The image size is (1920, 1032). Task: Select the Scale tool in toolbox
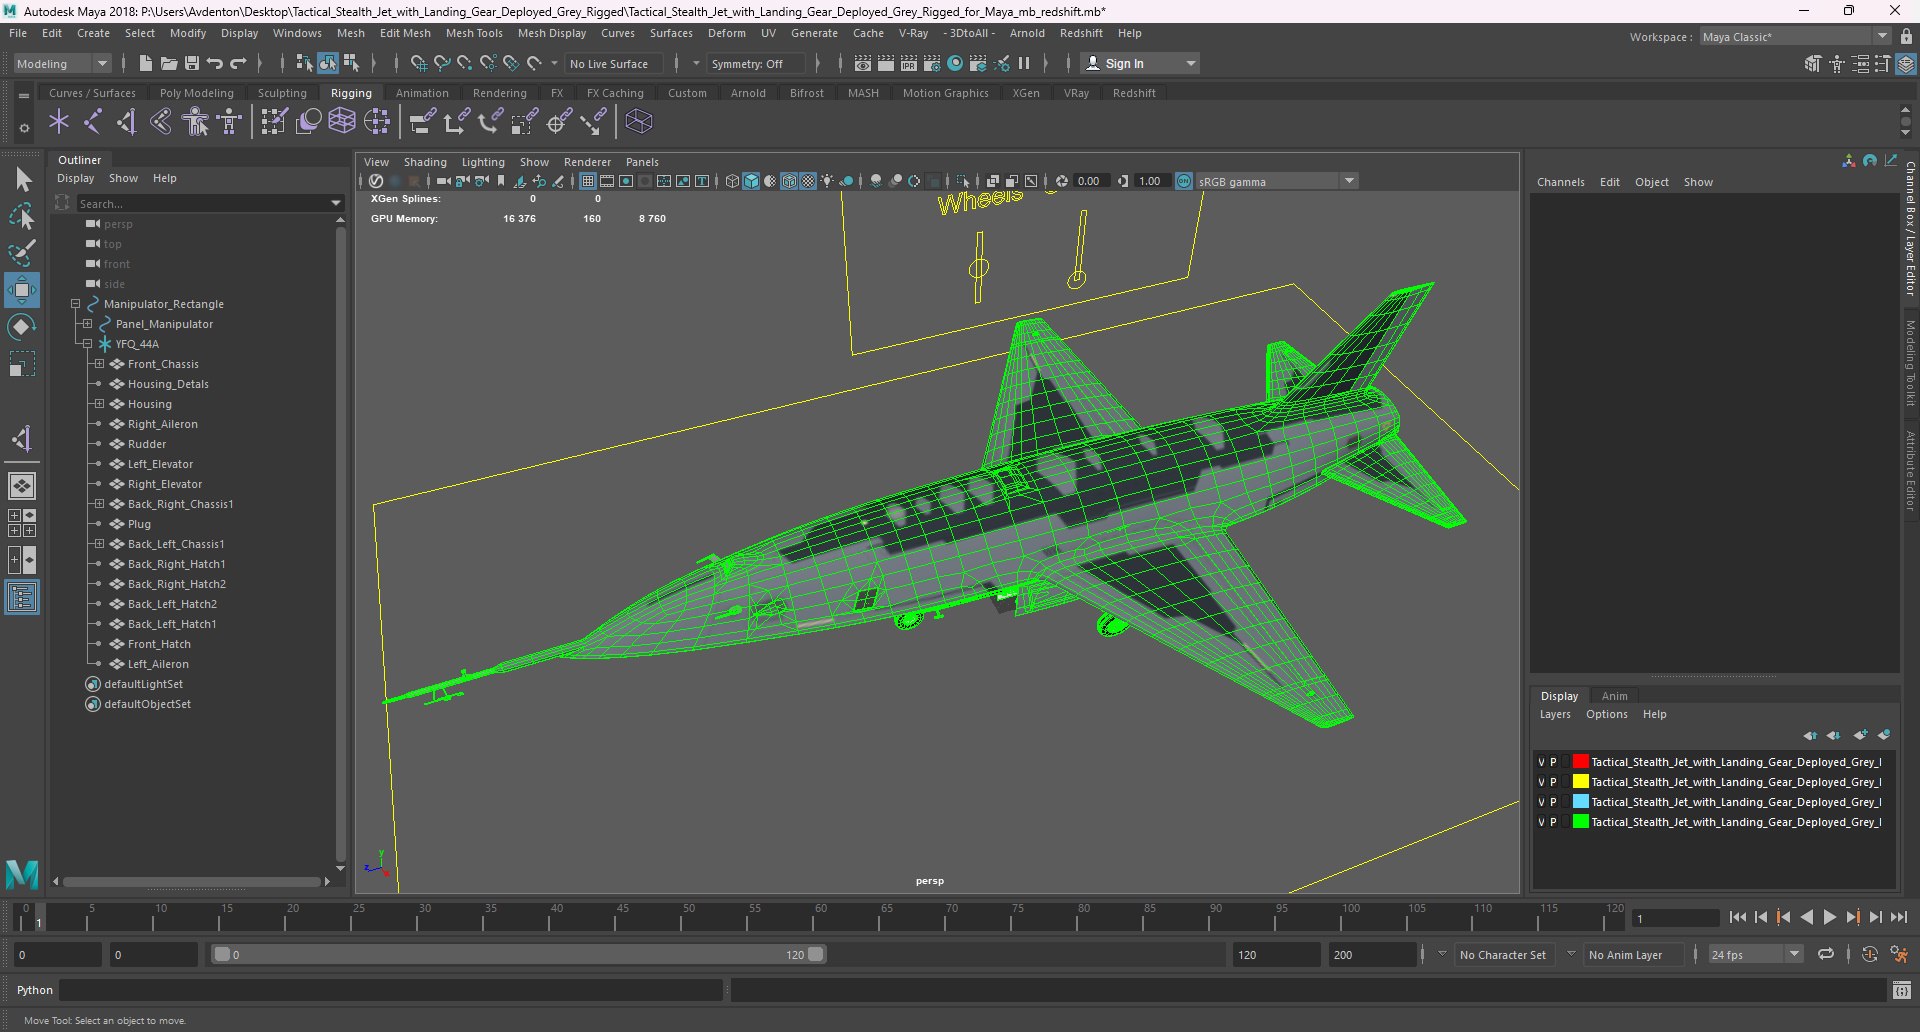point(21,364)
